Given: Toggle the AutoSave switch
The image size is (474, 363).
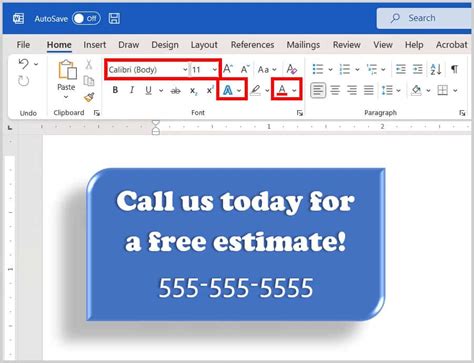Looking at the screenshot, I should click(x=86, y=18).
